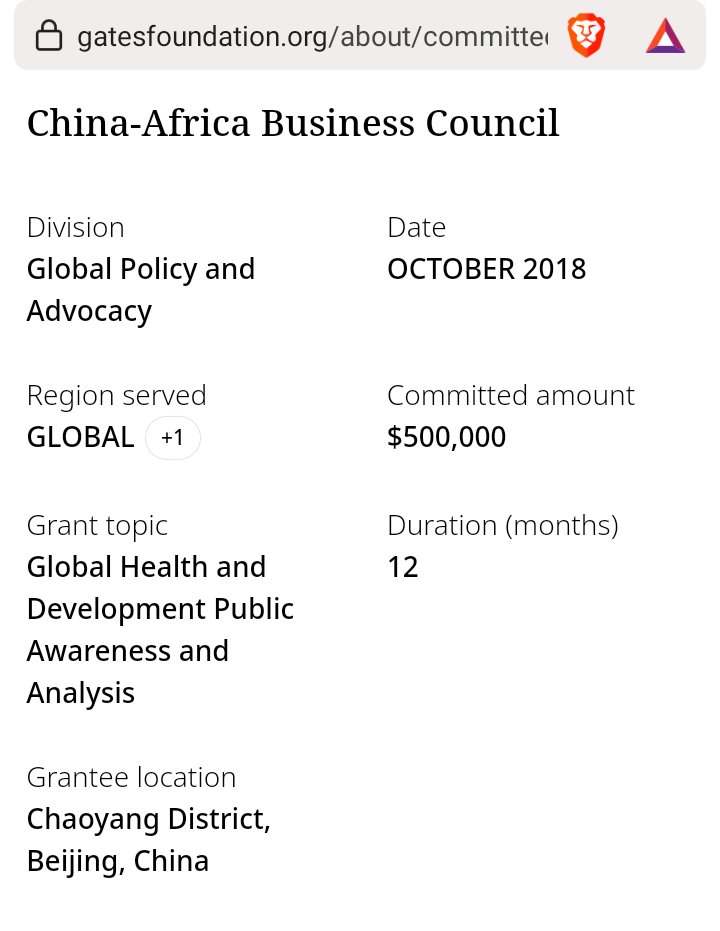Viewport: 720px width, 931px height.
Task: Click the OCTOBER 2018 date value
Action: click(486, 269)
